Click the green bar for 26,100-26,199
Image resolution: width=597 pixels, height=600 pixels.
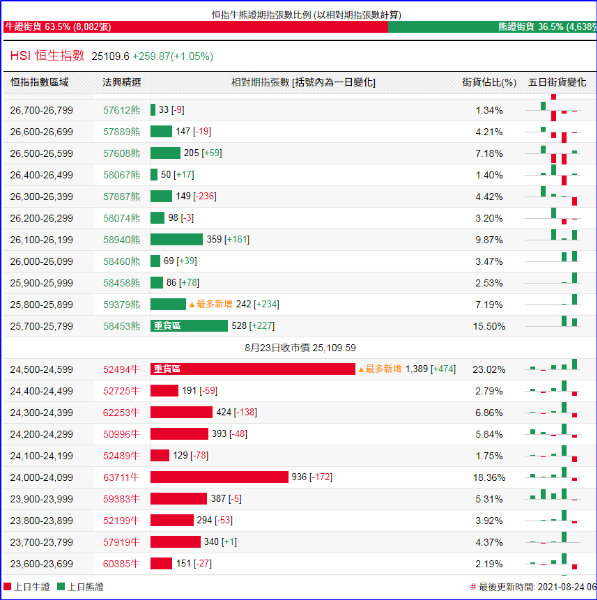pos(176,239)
